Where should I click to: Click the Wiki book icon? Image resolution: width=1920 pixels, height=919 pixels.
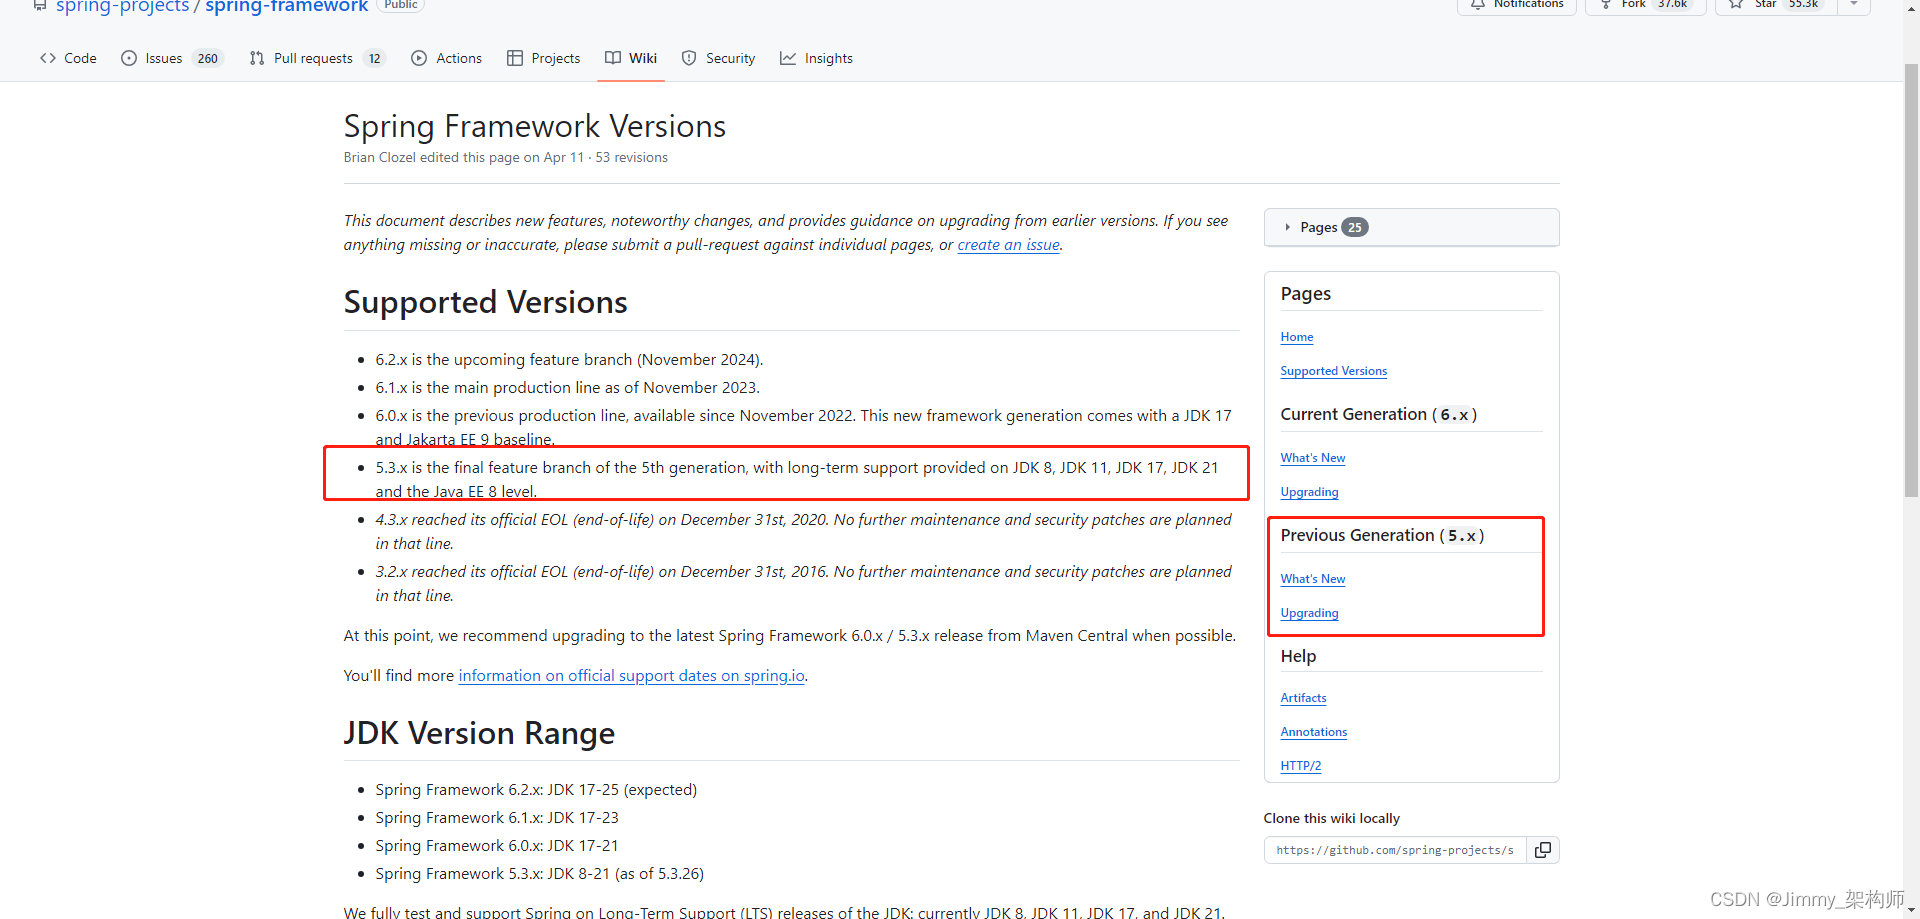613,58
